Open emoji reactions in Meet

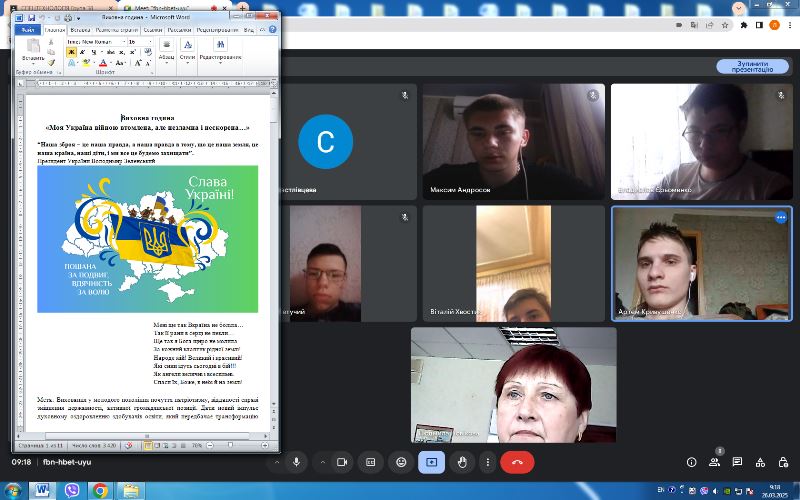[401, 462]
